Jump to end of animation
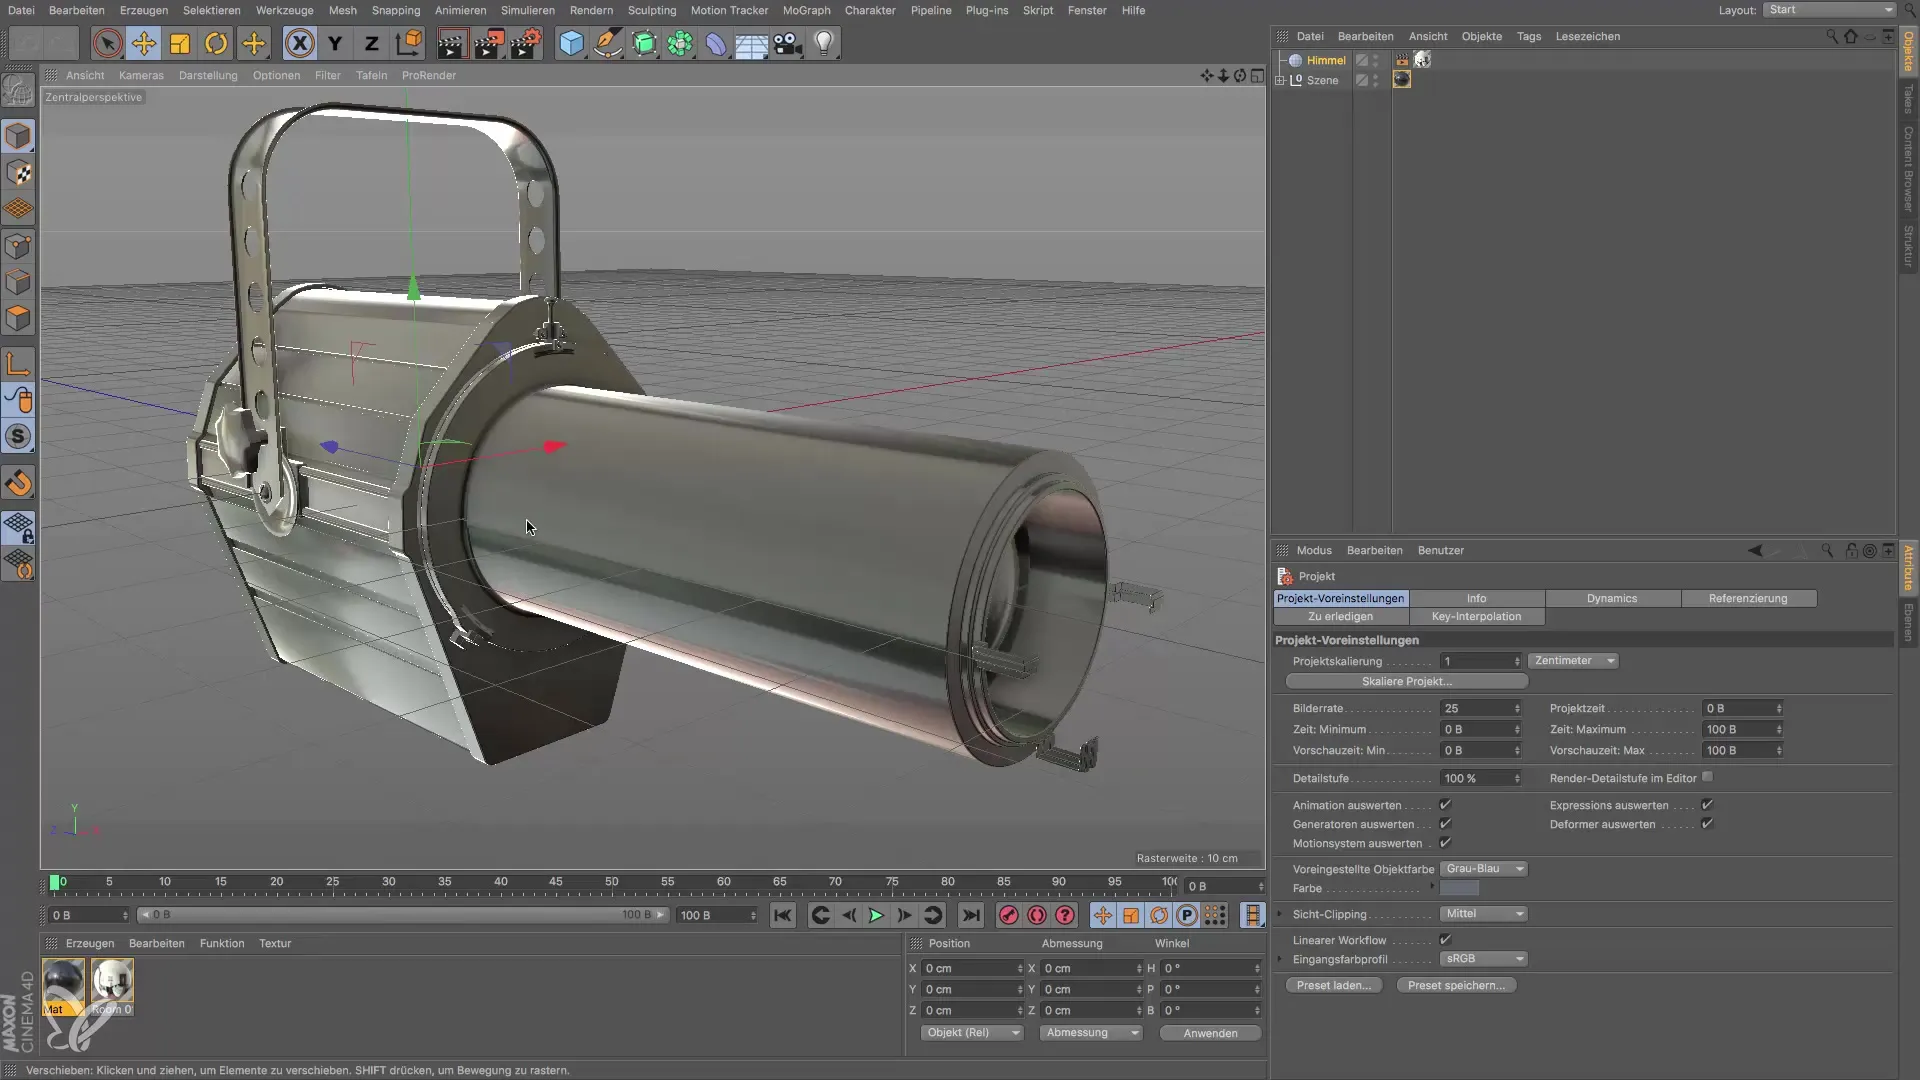The image size is (1920, 1080). point(970,915)
